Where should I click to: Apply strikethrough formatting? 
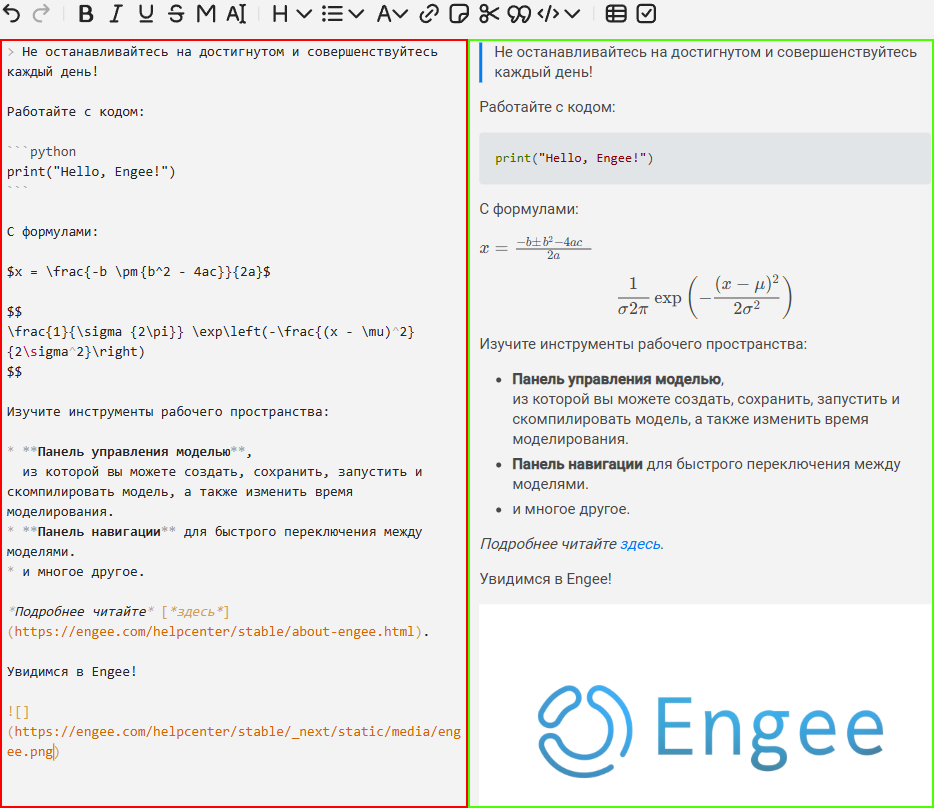click(x=176, y=13)
